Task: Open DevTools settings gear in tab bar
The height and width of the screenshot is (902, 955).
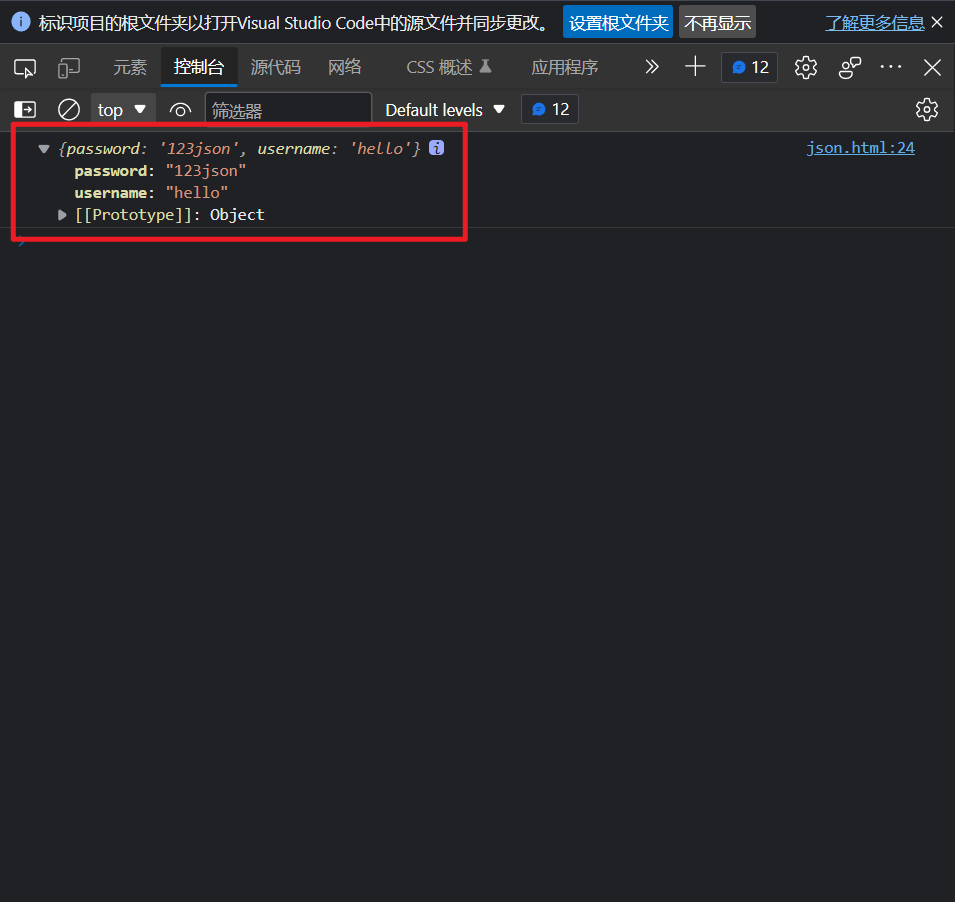Action: tap(805, 67)
